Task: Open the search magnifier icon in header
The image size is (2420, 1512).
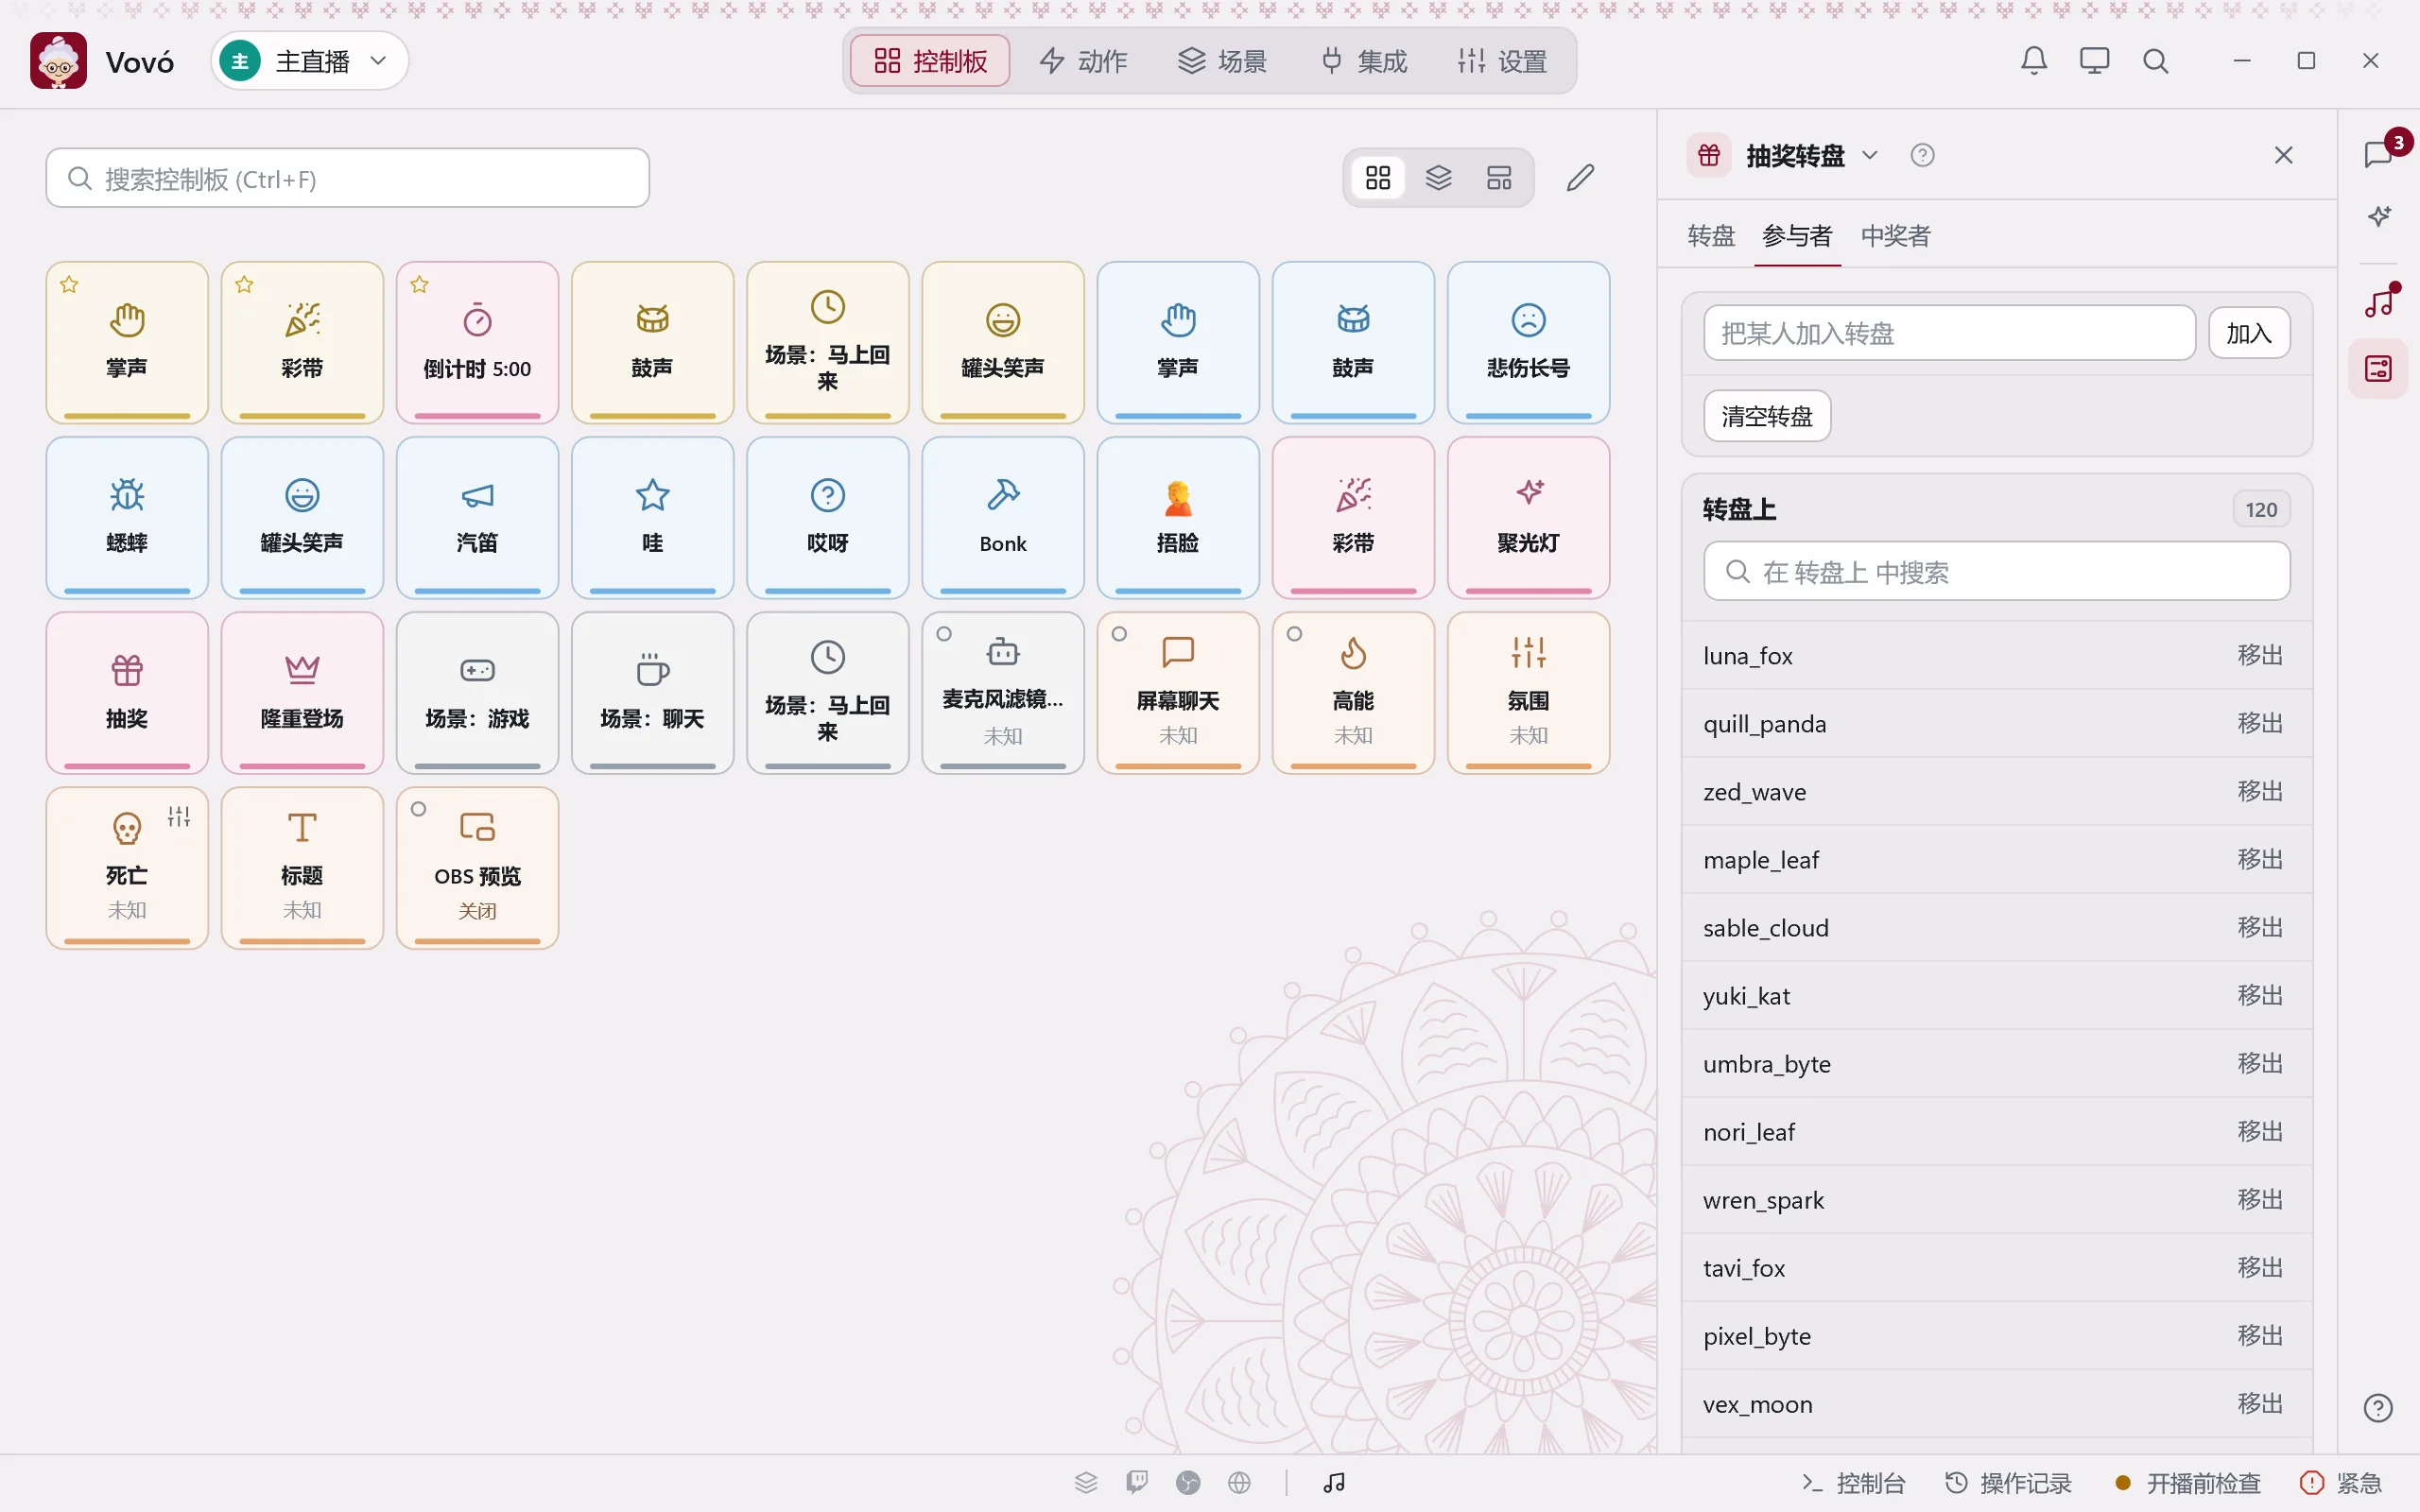Action: 2155,61
